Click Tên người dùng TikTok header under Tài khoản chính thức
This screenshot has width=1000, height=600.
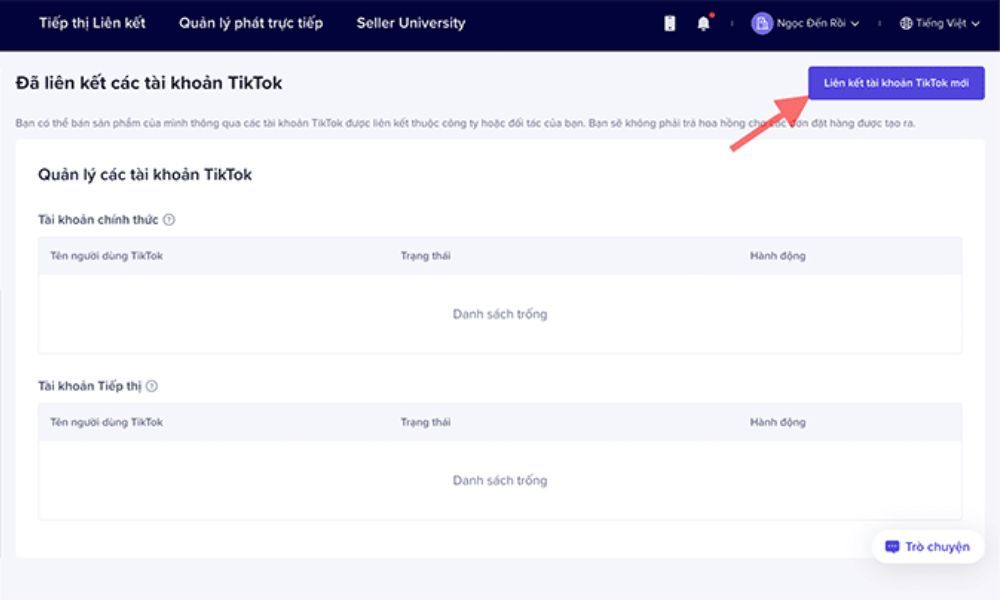(107, 256)
